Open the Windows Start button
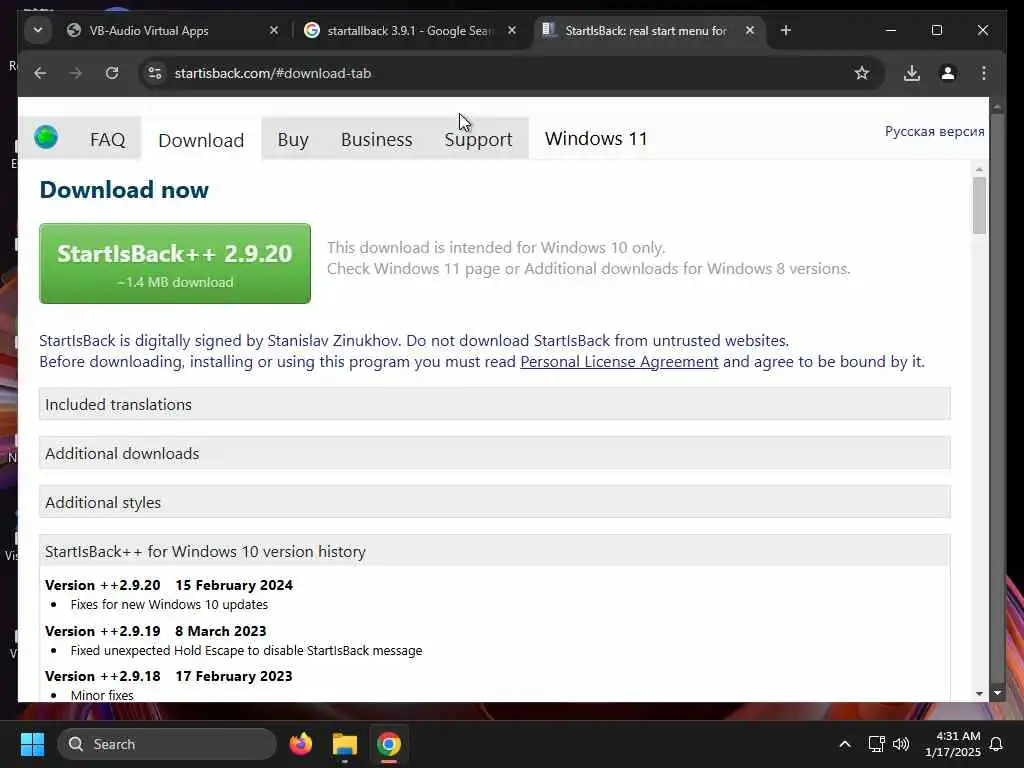This screenshot has width=1024, height=768. (x=32, y=744)
